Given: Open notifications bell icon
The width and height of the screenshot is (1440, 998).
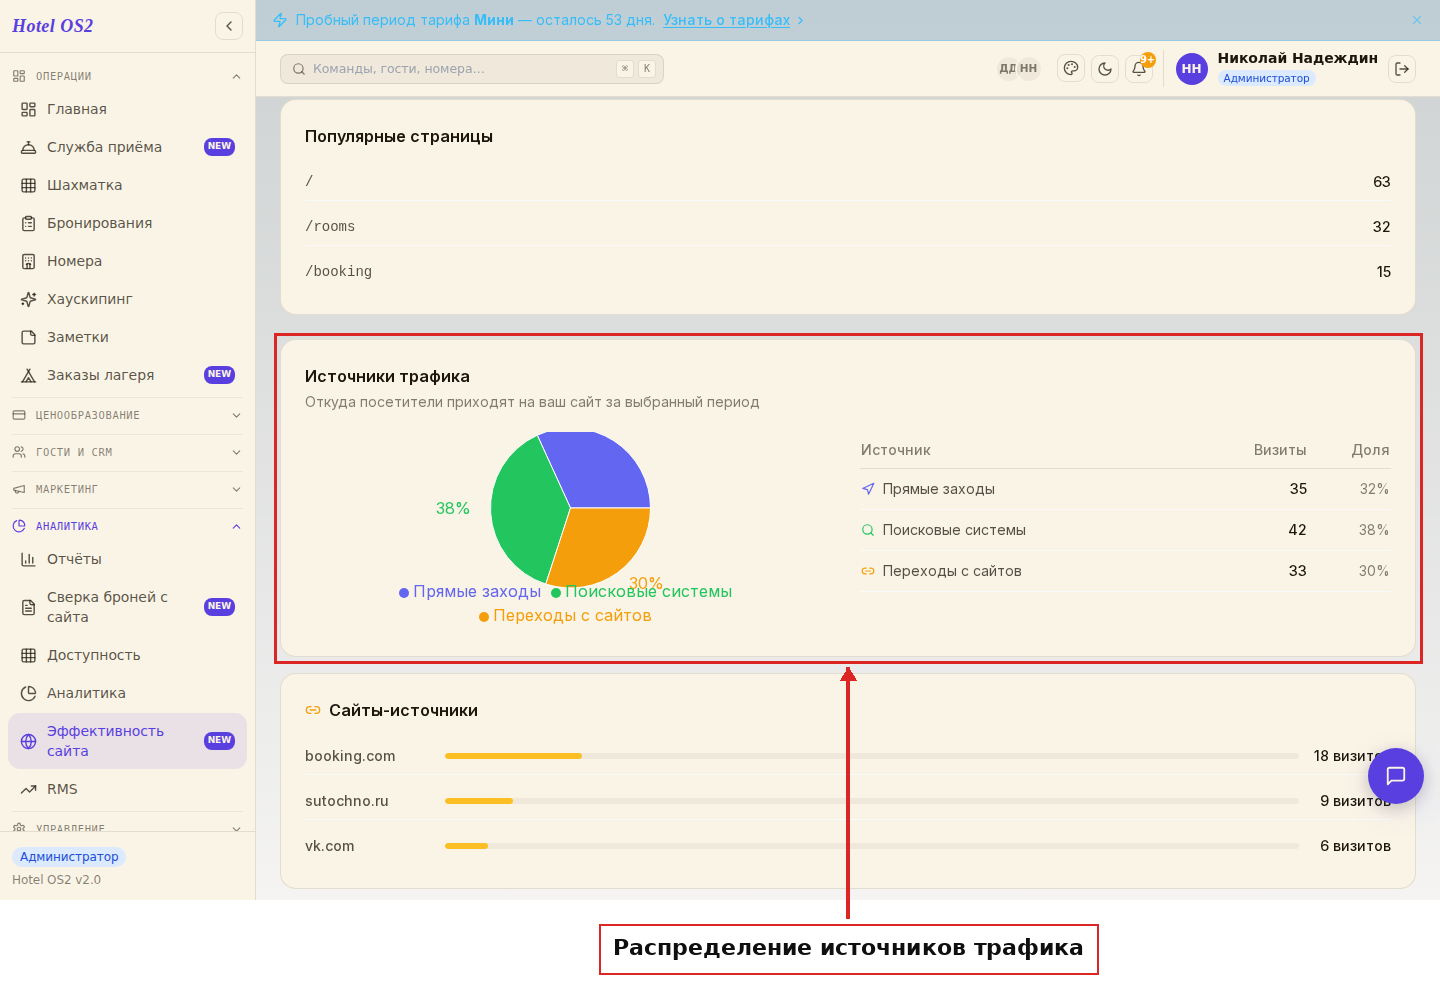Looking at the screenshot, I should (1139, 68).
